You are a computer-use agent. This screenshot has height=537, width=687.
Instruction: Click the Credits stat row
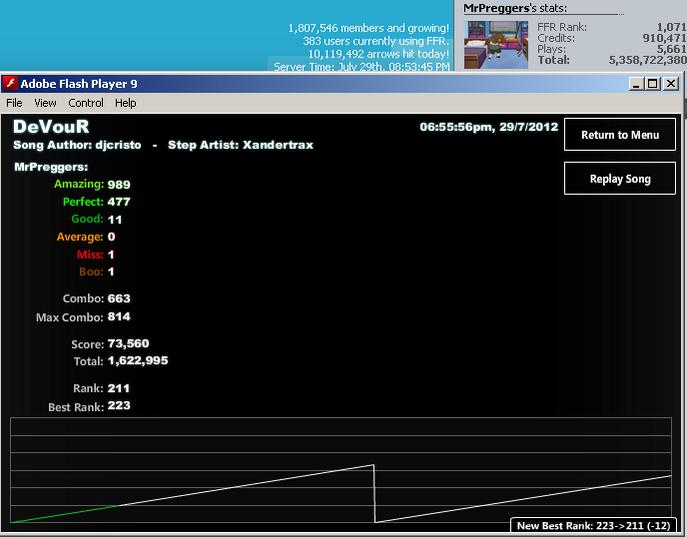click(x=611, y=38)
